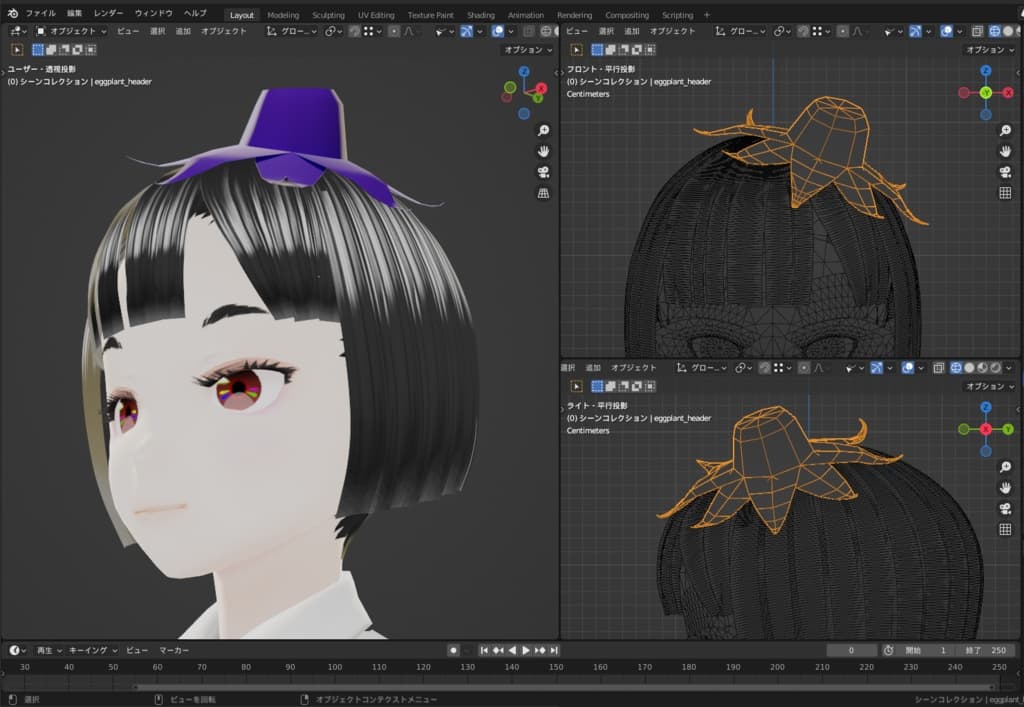Click the zoom magnifier icon in the left viewport
The width and height of the screenshot is (1024, 707).
(x=543, y=131)
